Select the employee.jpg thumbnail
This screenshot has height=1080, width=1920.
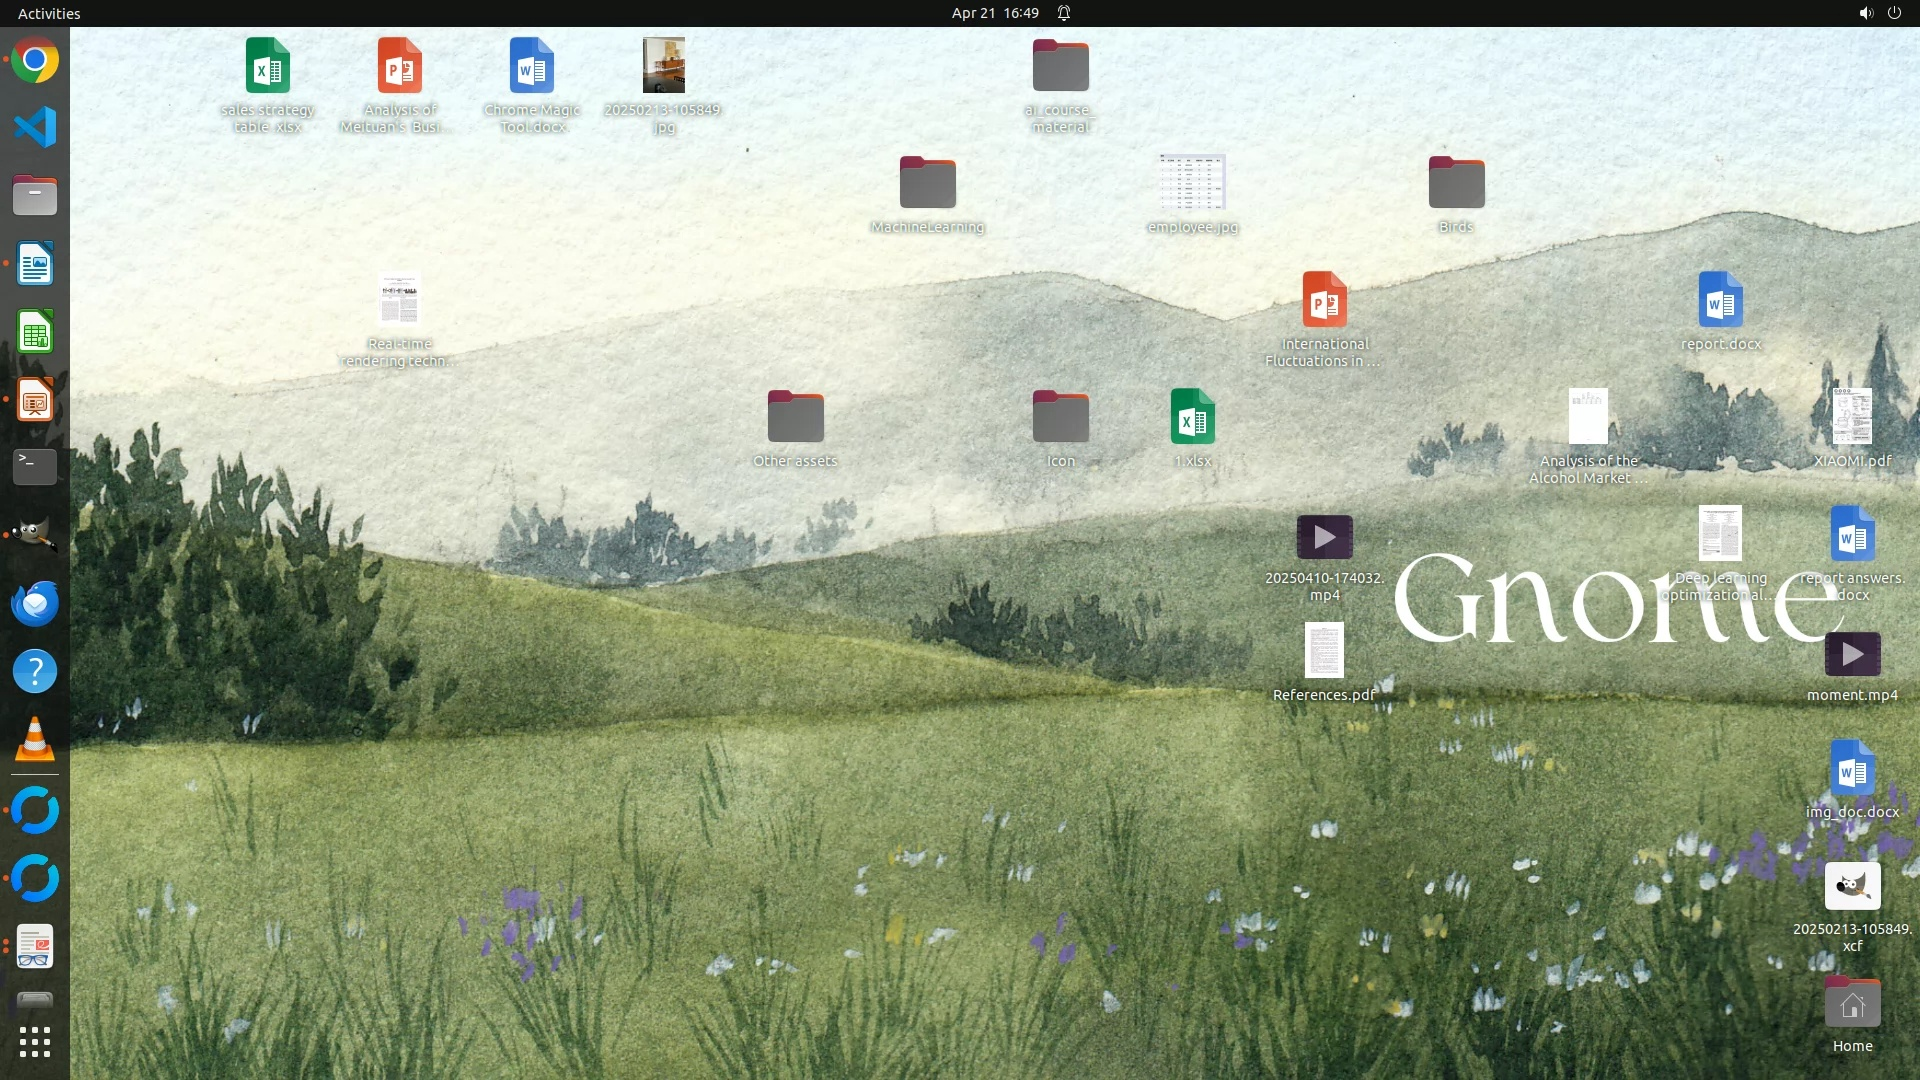1192,183
